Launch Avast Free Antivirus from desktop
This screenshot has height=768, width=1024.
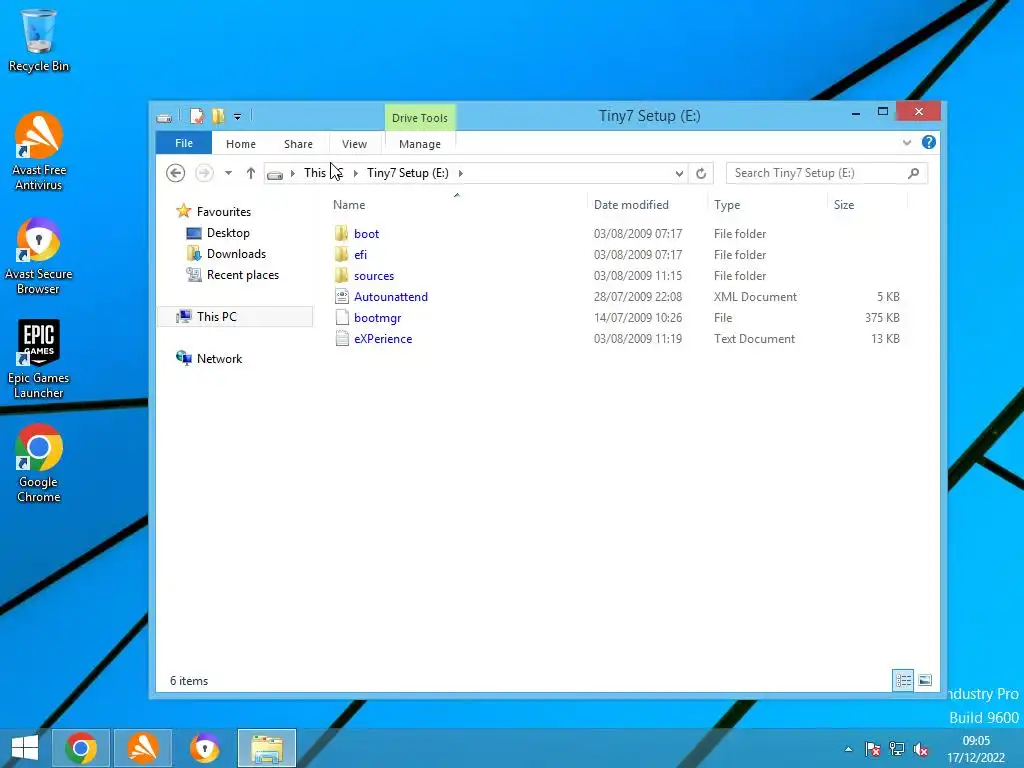[x=39, y=152]
